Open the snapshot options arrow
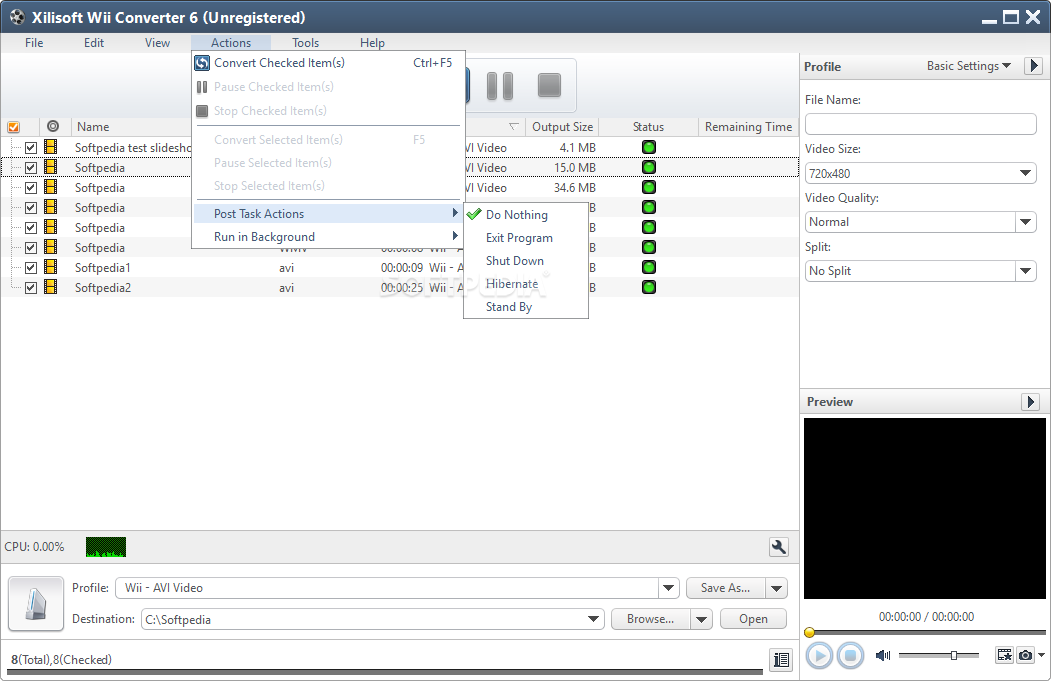This screenshot has height=681, width=1051. [x=1041, y=655]
